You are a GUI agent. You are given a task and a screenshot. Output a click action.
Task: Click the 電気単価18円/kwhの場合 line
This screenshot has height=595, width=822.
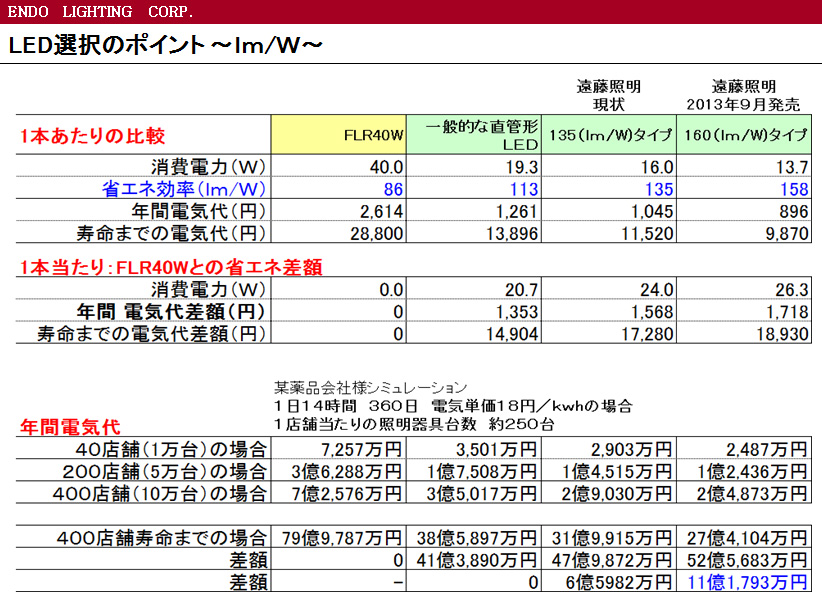(531, 406)
